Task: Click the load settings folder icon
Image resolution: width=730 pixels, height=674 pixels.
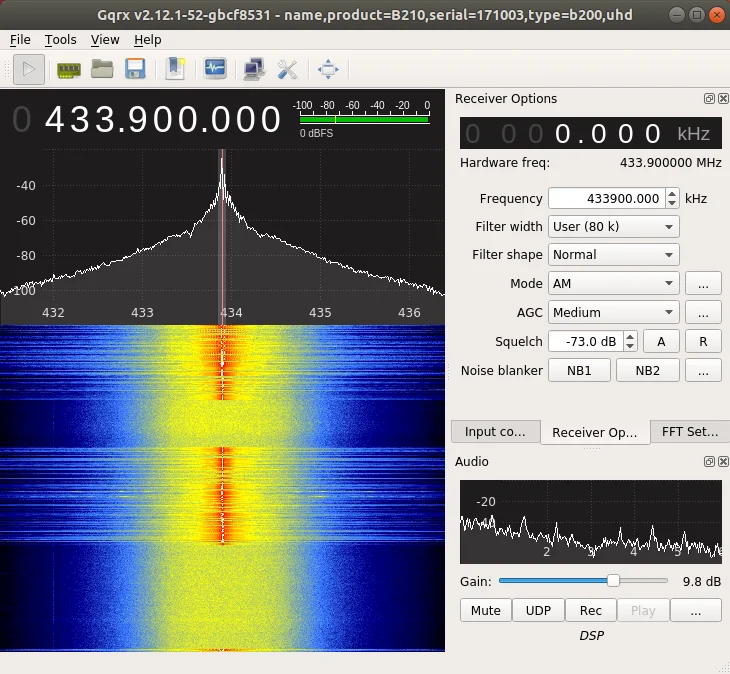Action: pos(101,69)
